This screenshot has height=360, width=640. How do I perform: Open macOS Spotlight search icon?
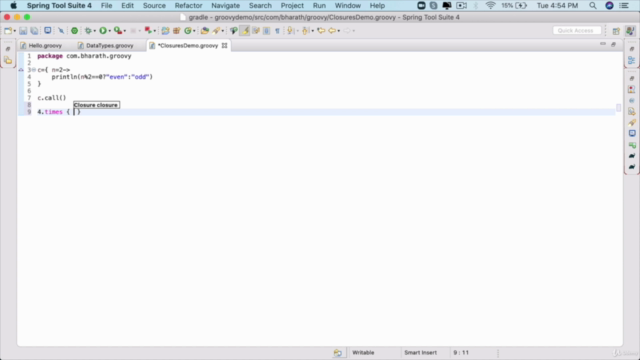[593, 6]
